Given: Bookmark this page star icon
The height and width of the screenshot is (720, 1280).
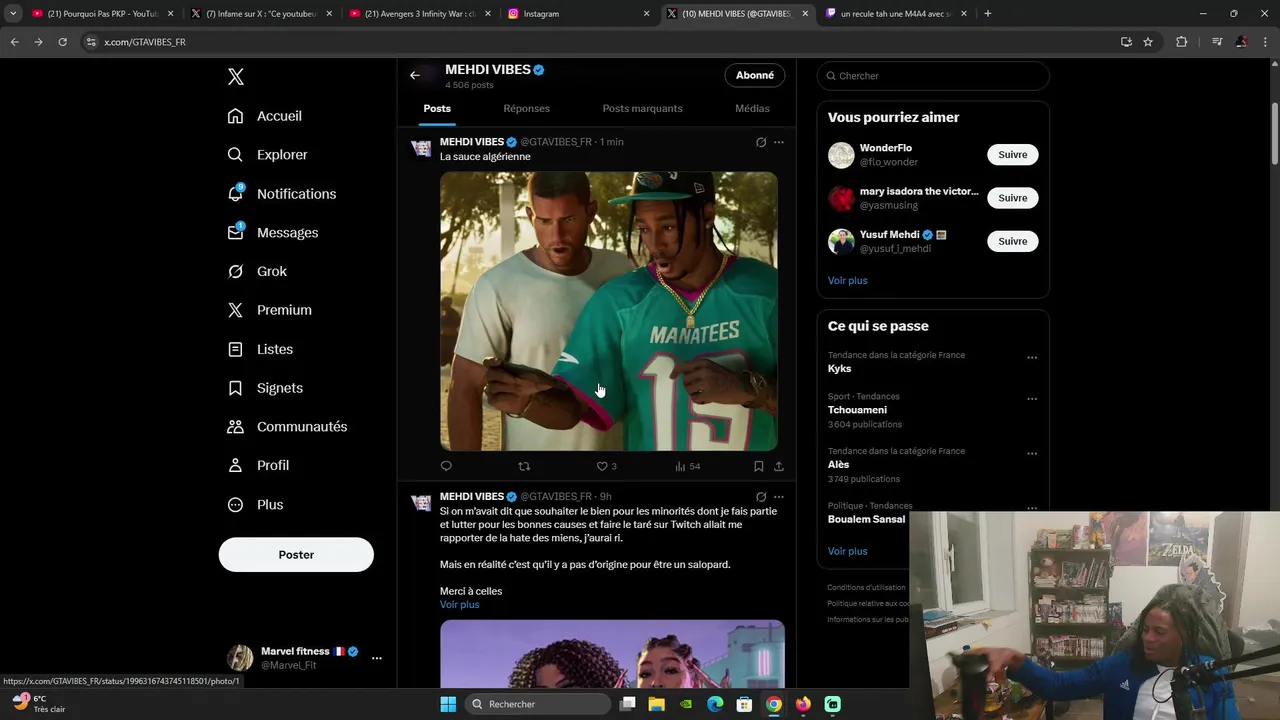Looking at the screenshot, I should coord(1148,42).
